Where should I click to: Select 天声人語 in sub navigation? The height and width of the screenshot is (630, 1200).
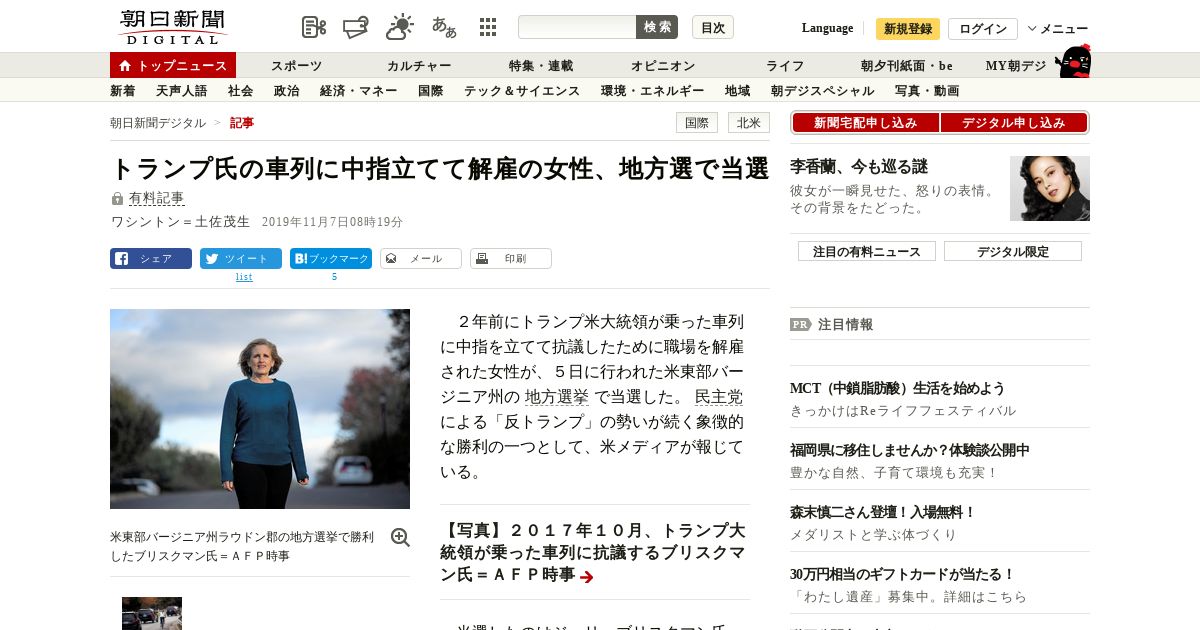pyautogui.click(x=182, y=91)
